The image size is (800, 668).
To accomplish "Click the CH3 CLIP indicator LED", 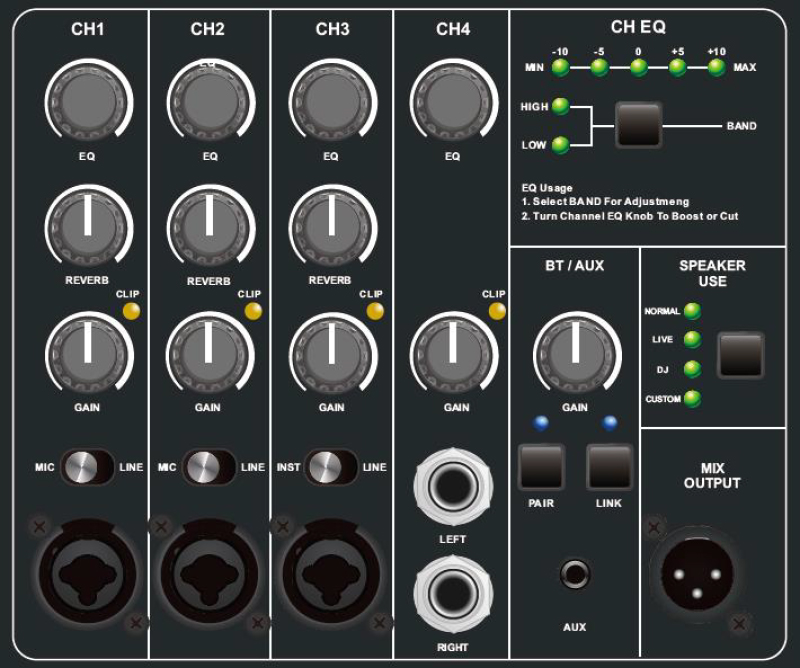I will 375,311.
